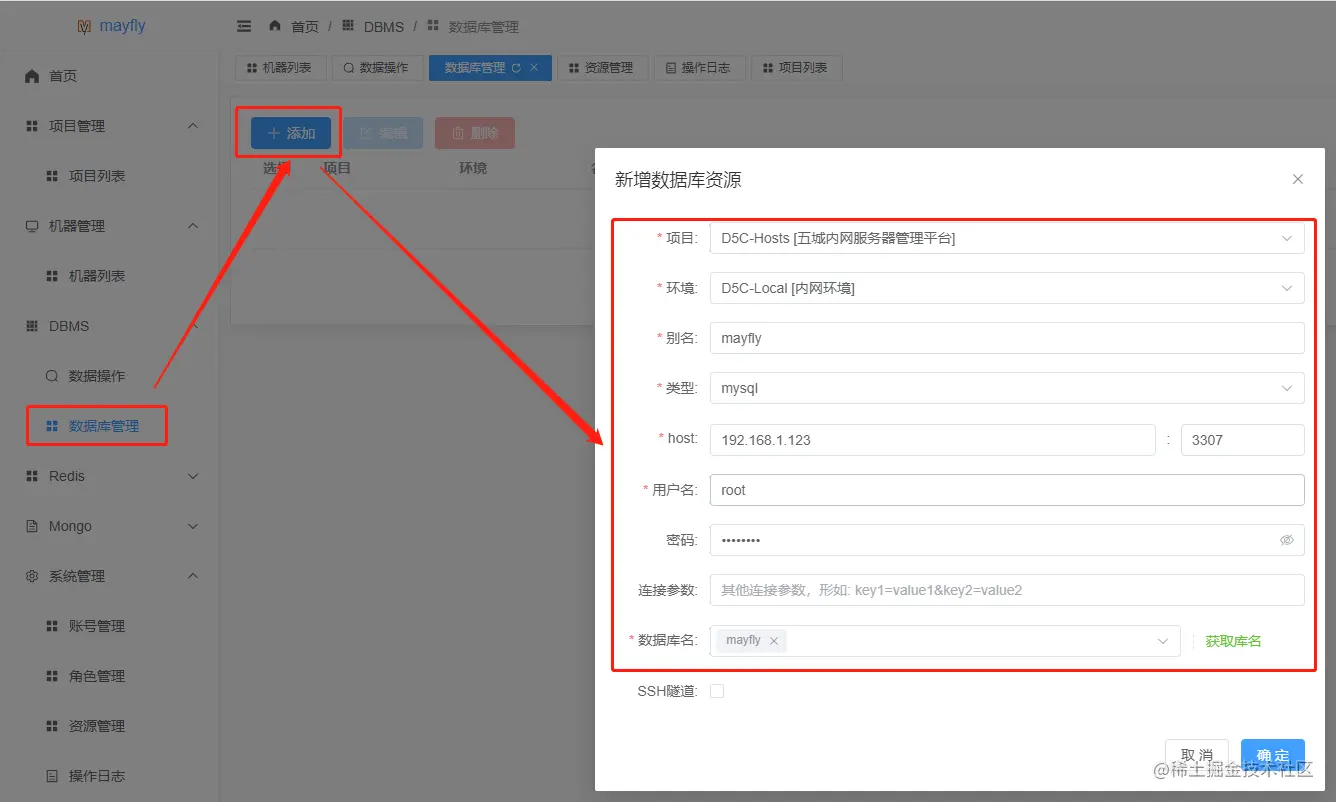Show password using the eye icon
The width and height of the screenshot is (1336, 802).
1287,540
